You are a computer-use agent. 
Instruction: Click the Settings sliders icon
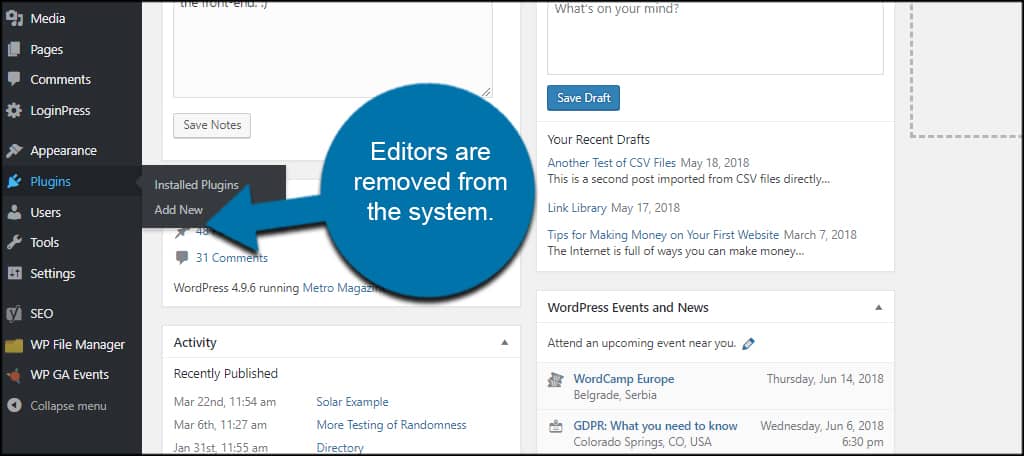[x=14, y=273]
